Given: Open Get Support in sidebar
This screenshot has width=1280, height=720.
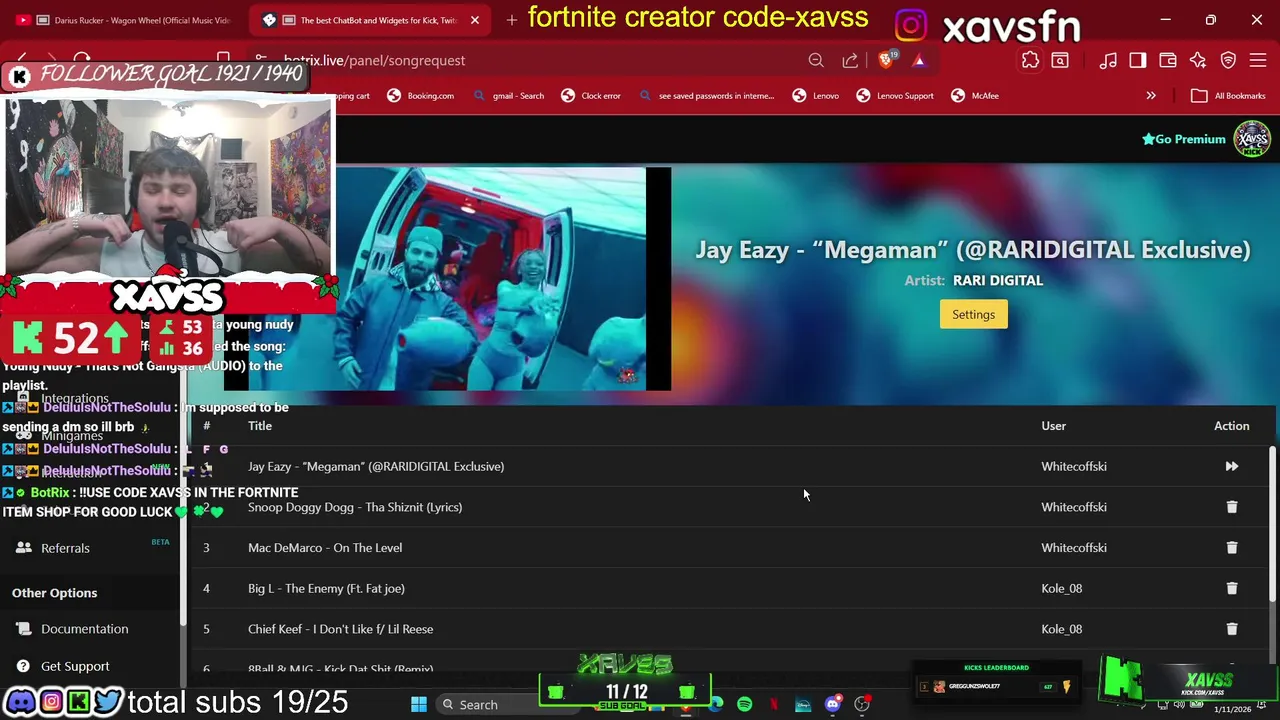Looking at the screenshot, I should 75,666.
